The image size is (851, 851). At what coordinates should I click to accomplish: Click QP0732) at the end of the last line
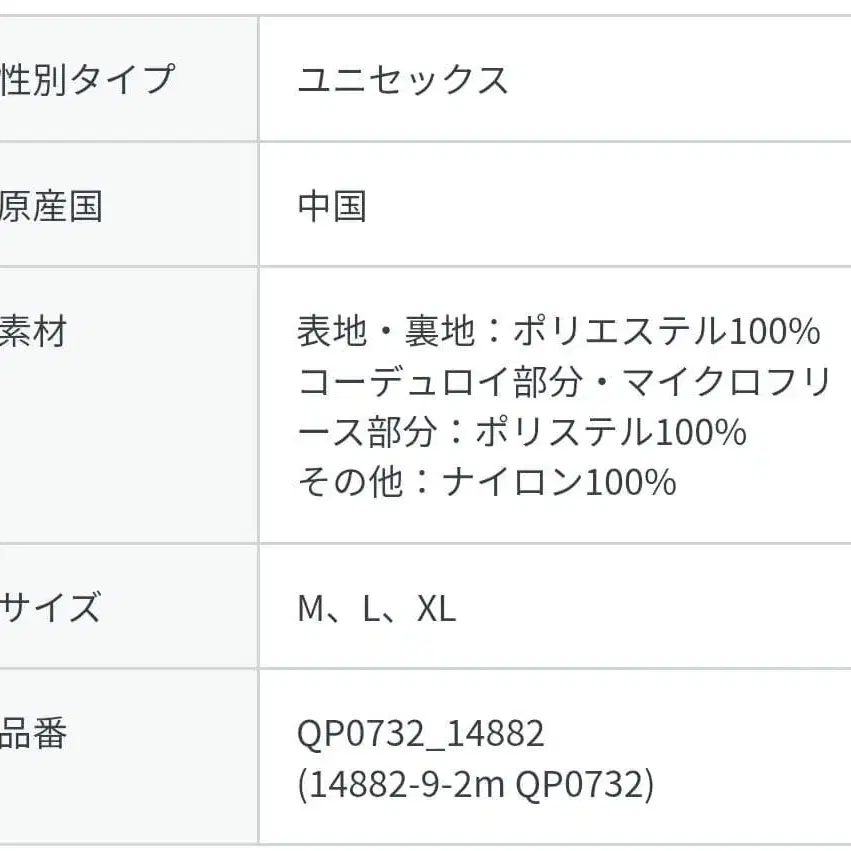tap(585, 785)
